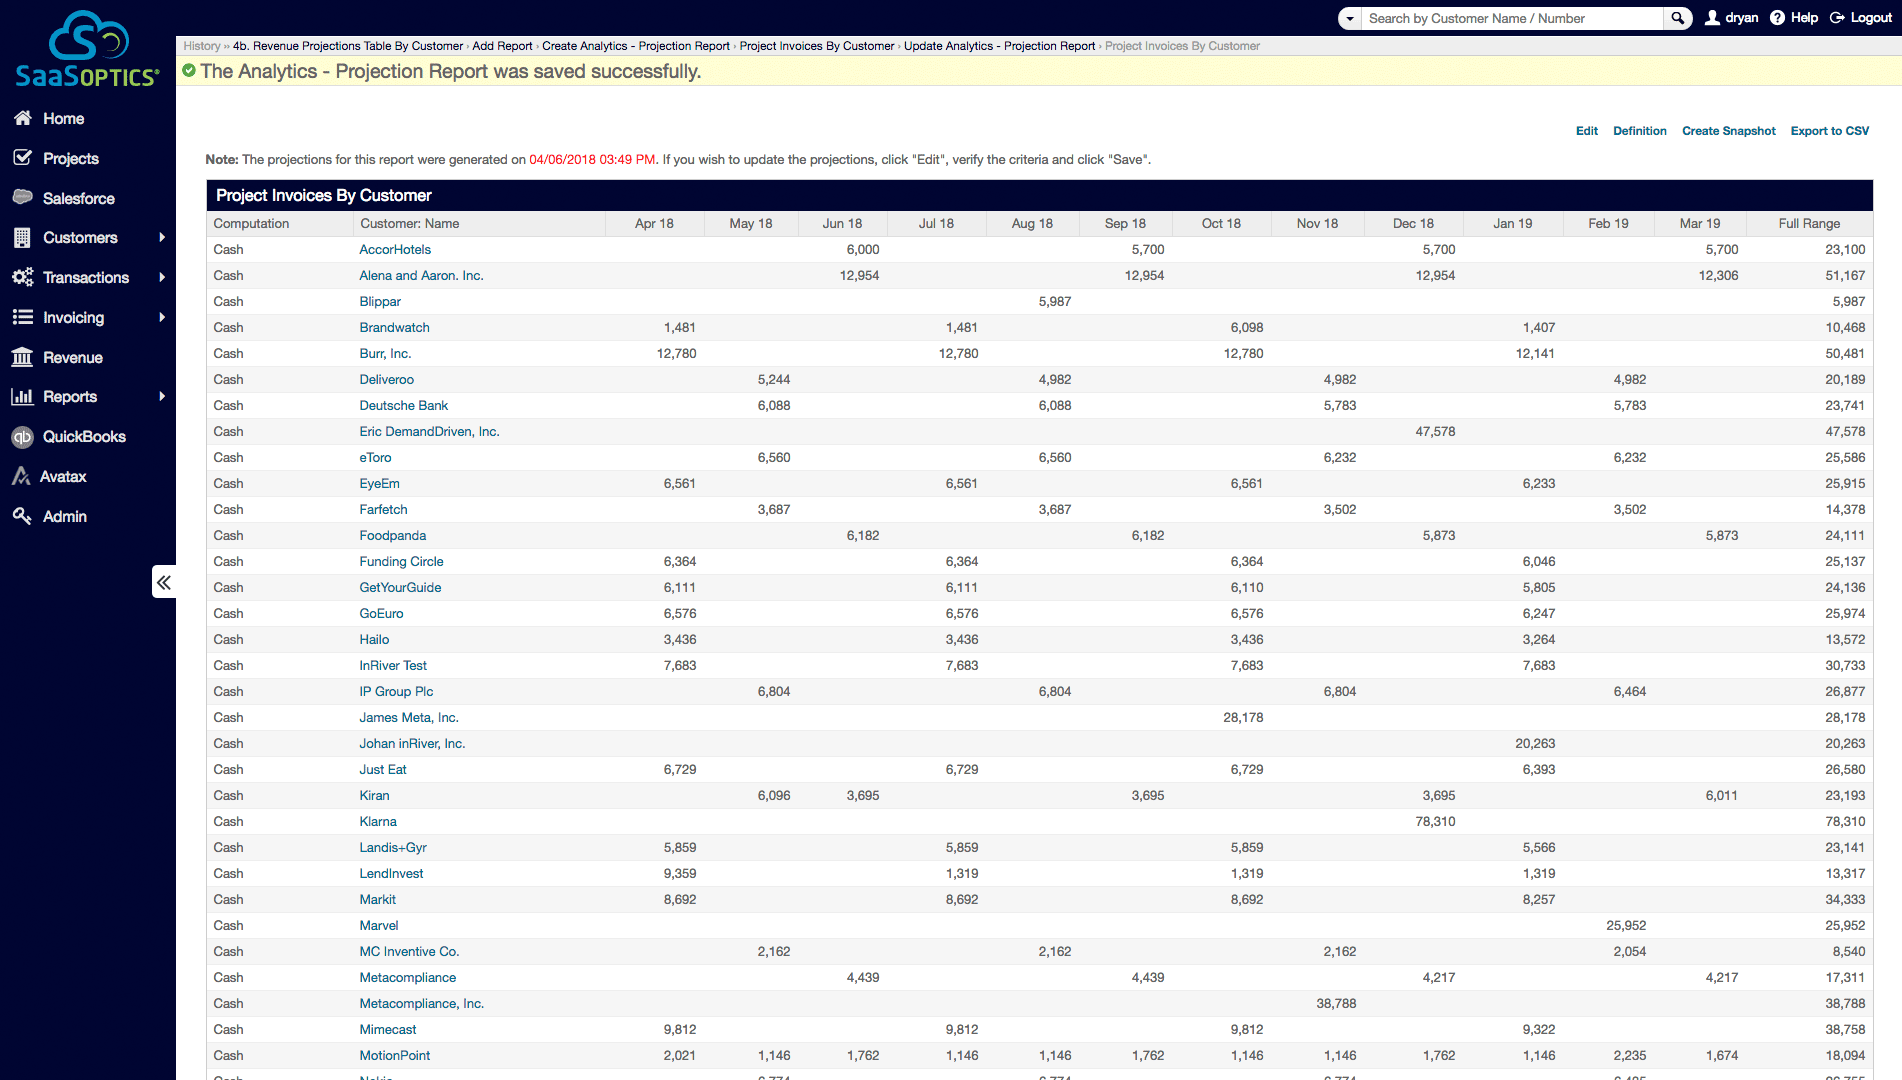This screenshot has height=1080, width=1902.
Task: Click the Salesforce cloud icon
Action: coord(23,197)
